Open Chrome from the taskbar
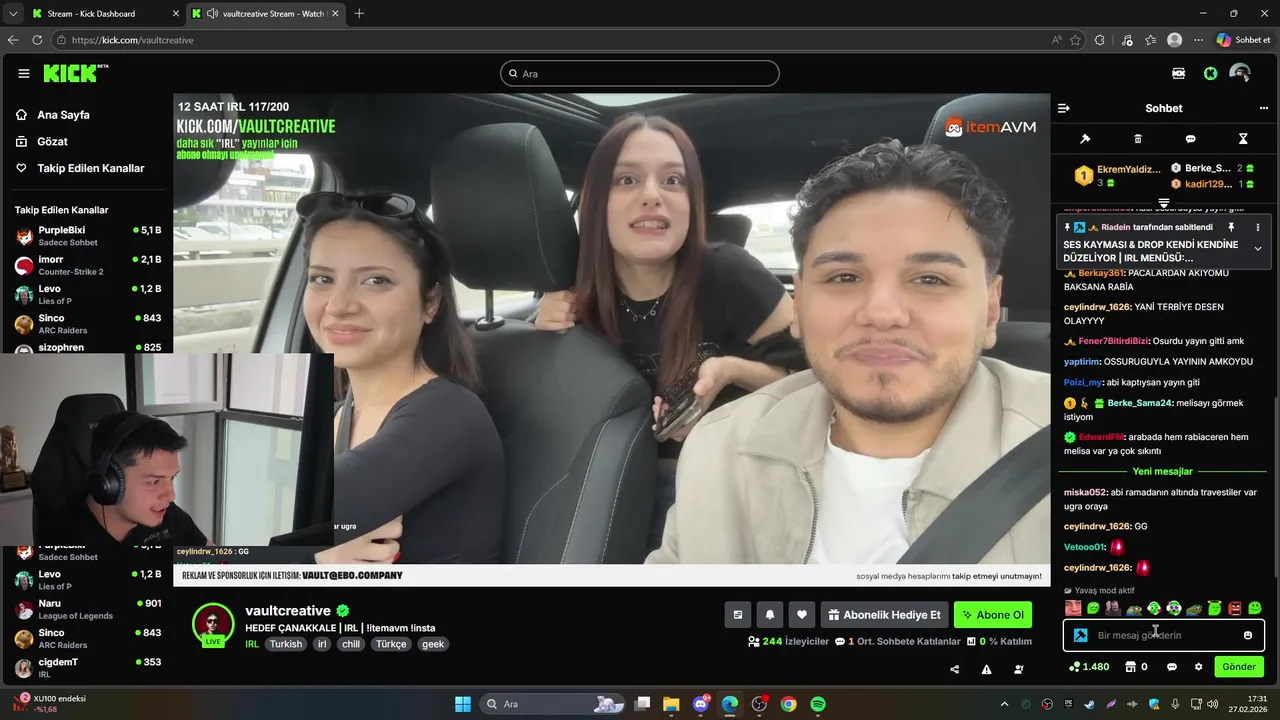Viewport: 1280px width, 720px height. pos(788,704)
